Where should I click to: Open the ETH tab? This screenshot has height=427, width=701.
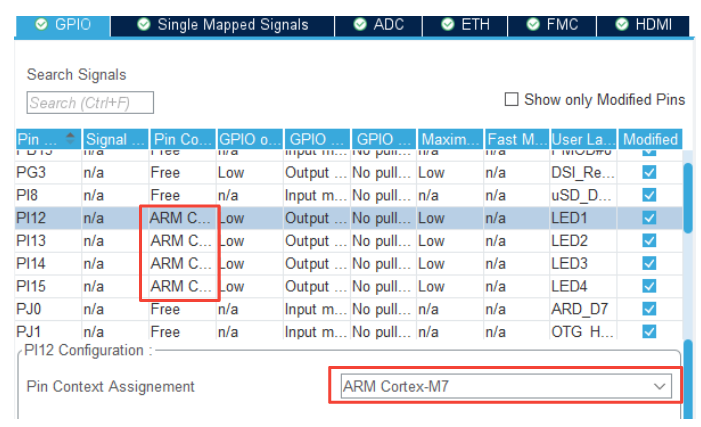pos(465,24)
